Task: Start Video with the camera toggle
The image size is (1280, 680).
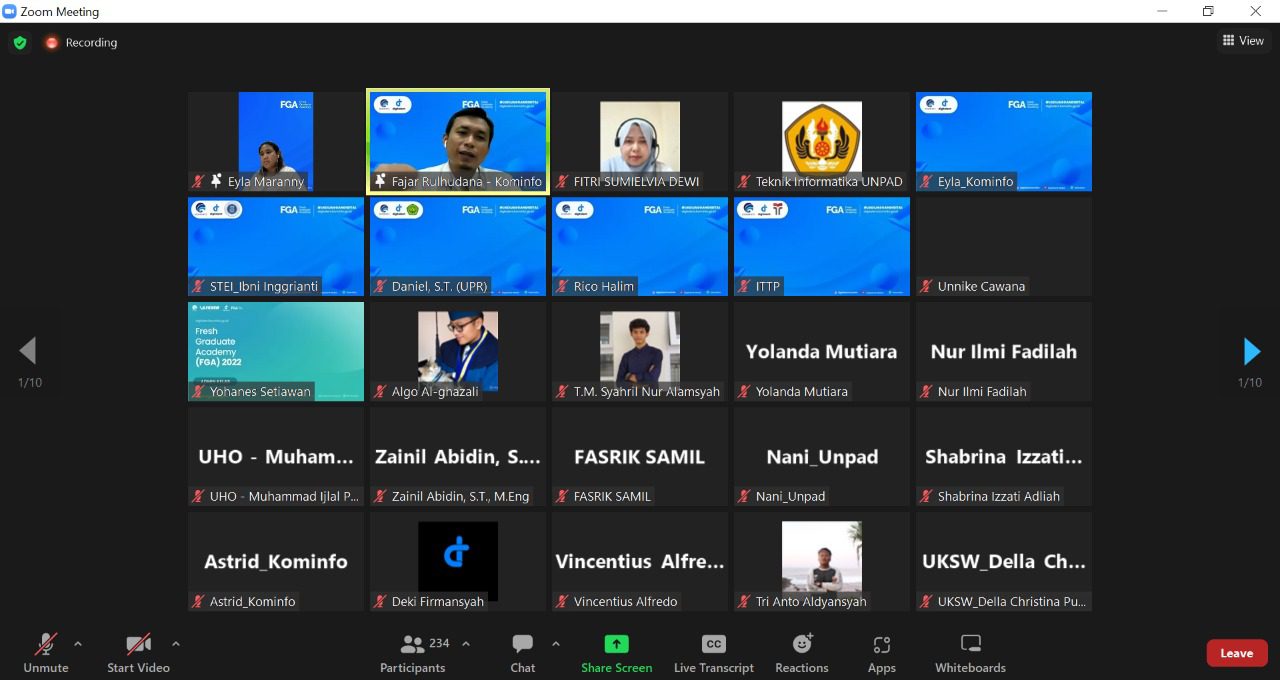Action: [x=138, y=654]
